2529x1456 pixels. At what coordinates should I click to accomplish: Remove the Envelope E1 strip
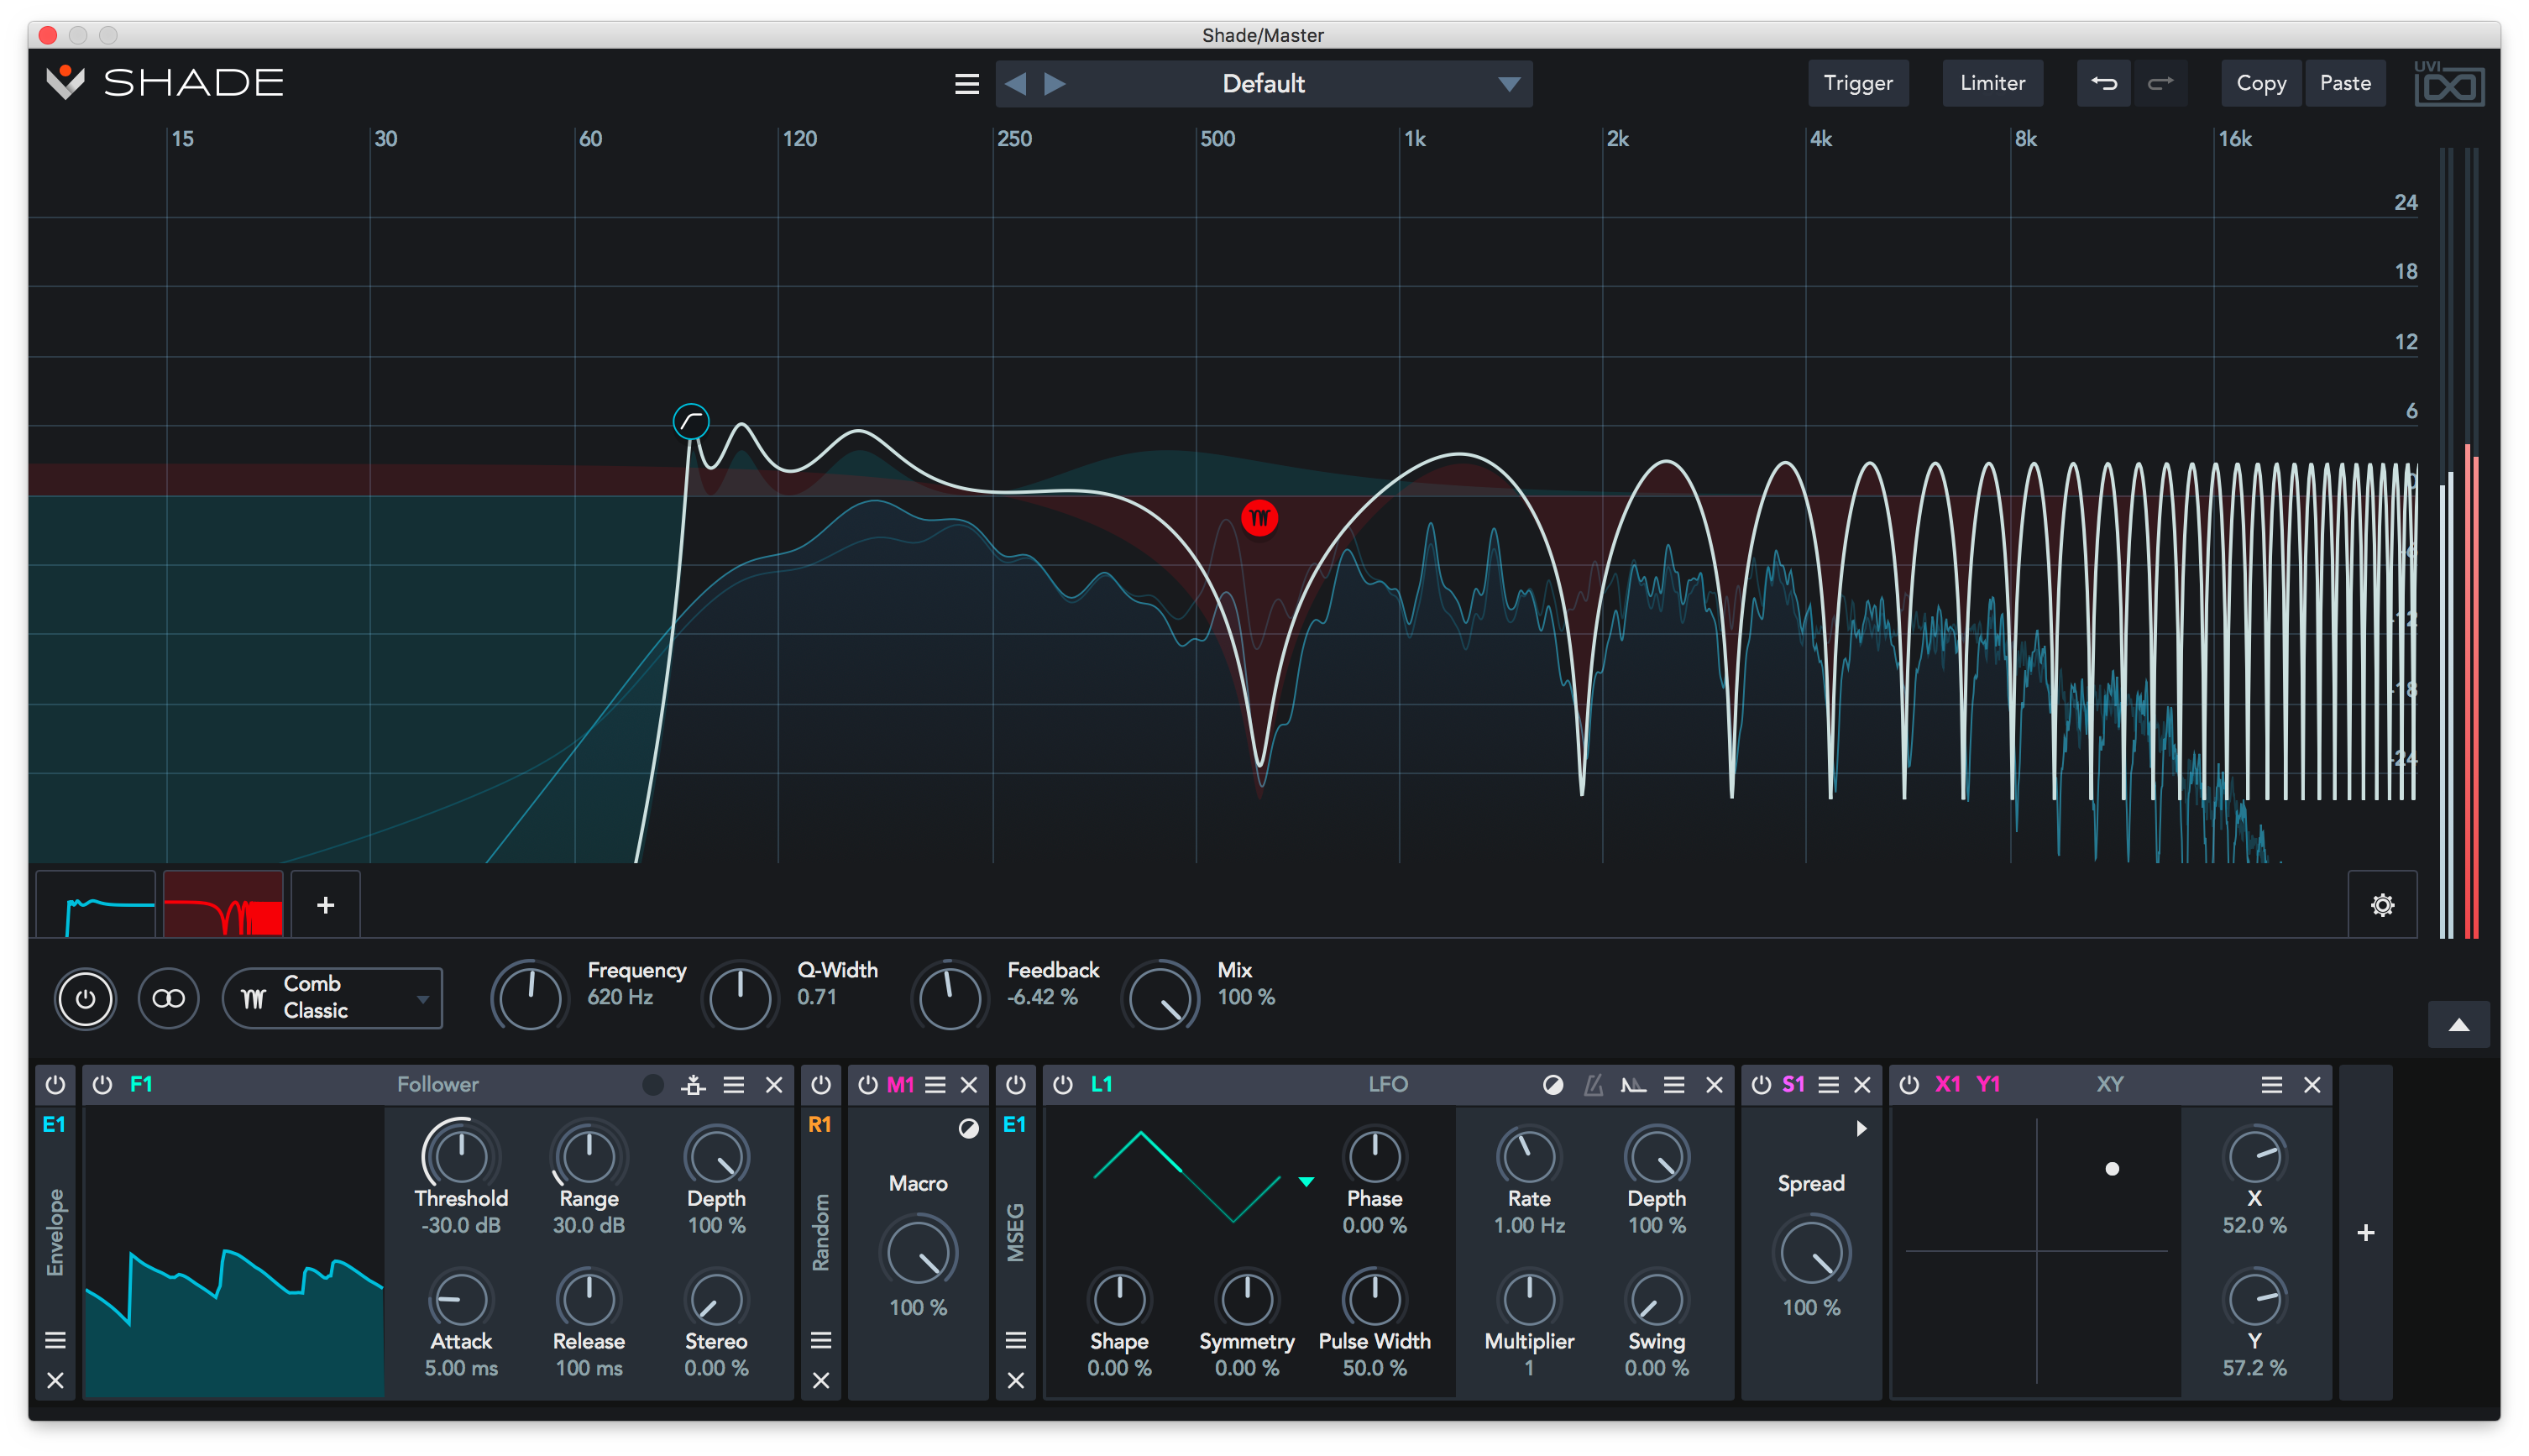coord(55,1380)
